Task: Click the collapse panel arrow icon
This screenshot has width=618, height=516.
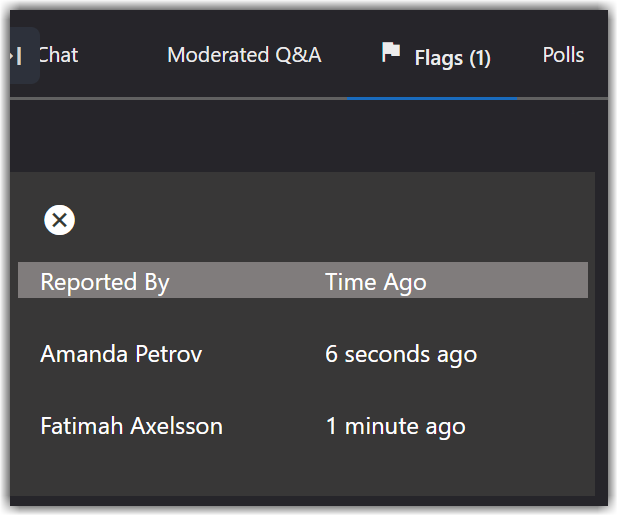Action: coord(18,55)
